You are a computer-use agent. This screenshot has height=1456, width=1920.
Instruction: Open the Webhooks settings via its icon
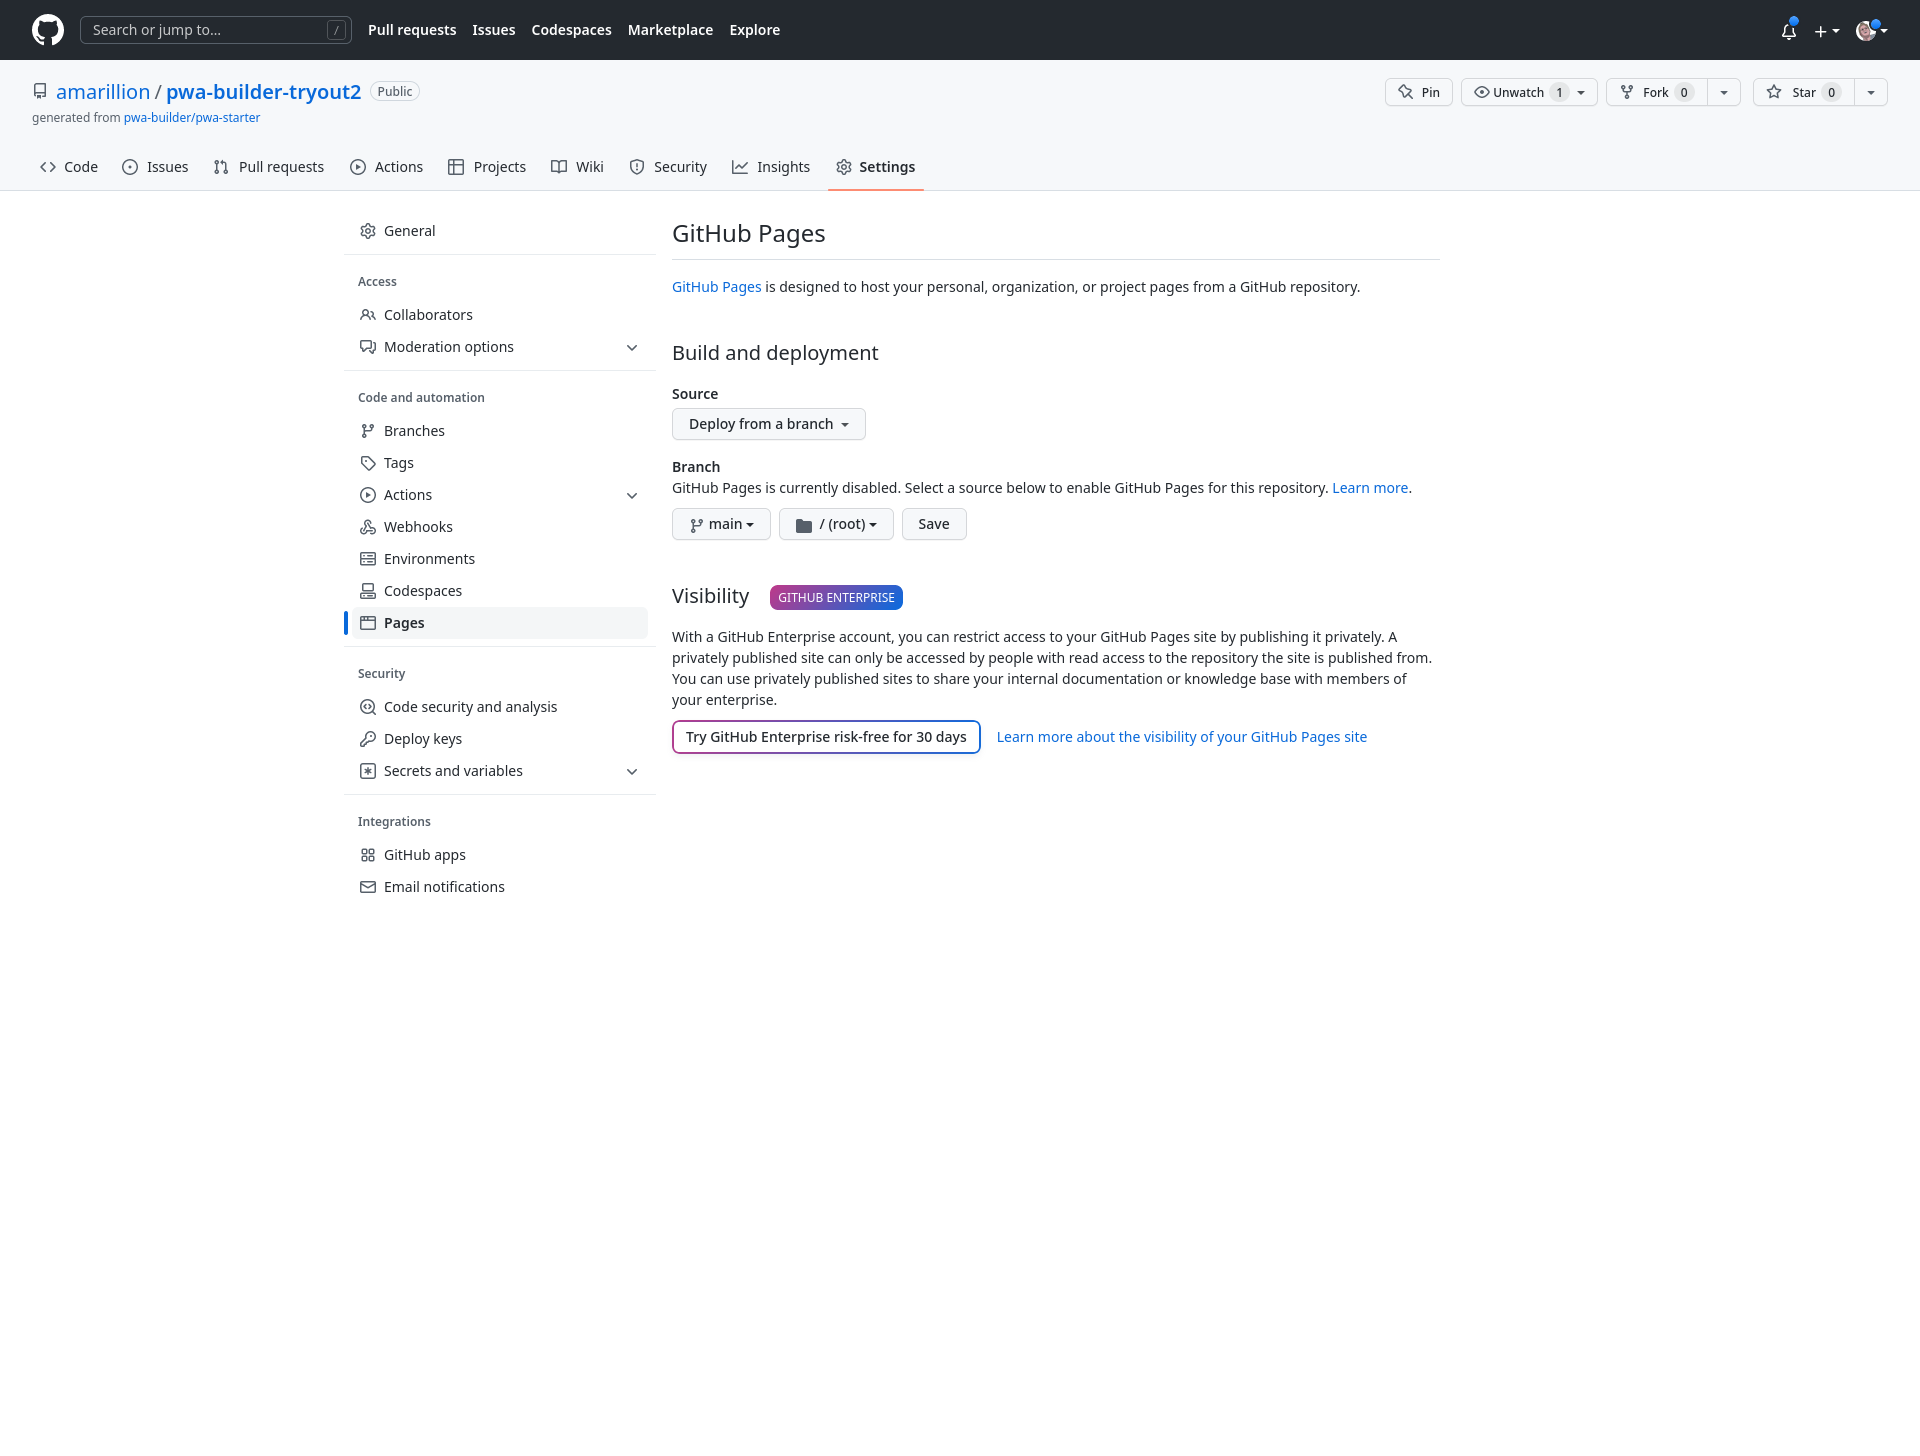368,526
